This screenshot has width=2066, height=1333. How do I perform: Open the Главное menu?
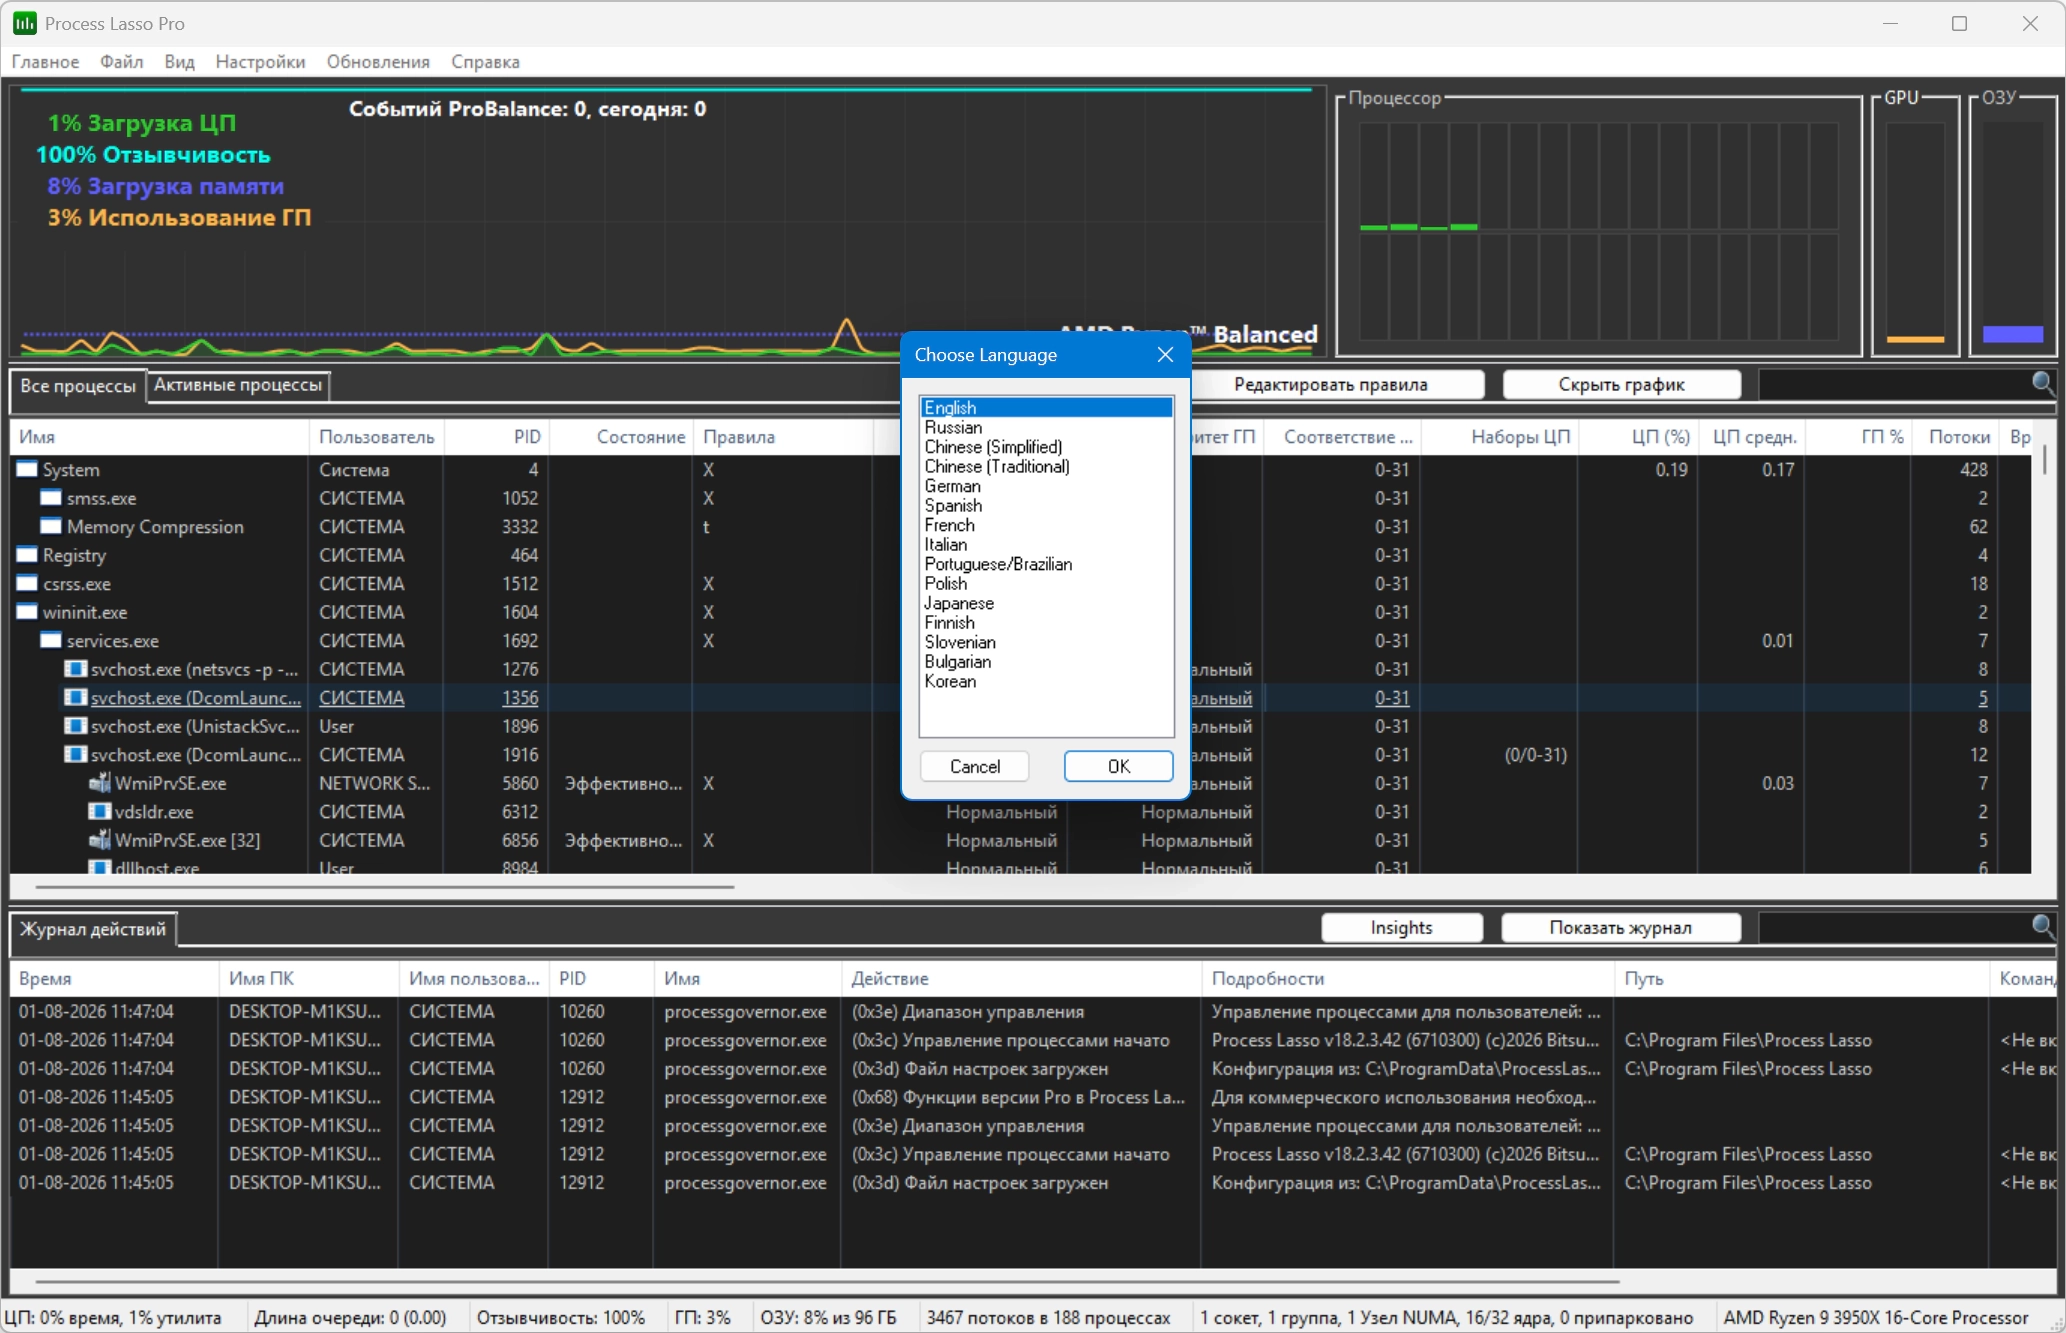45,62
